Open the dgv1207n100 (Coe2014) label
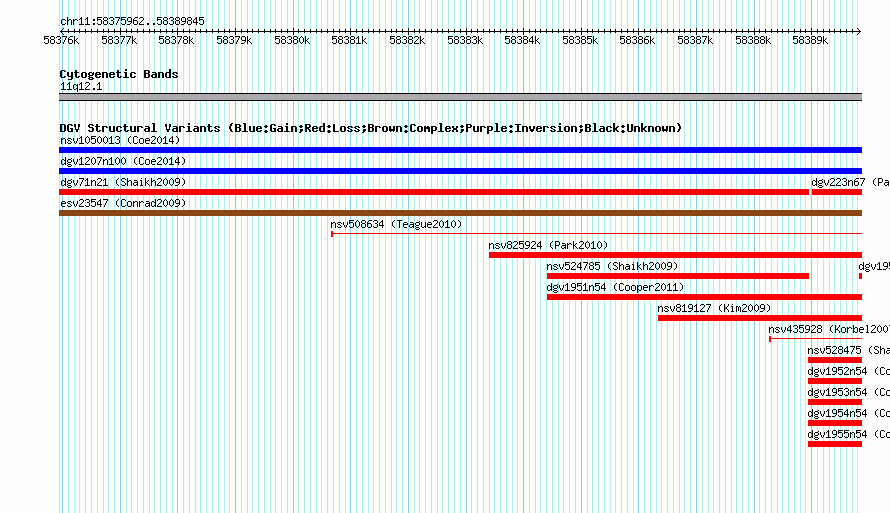 [x=123, y=161]
